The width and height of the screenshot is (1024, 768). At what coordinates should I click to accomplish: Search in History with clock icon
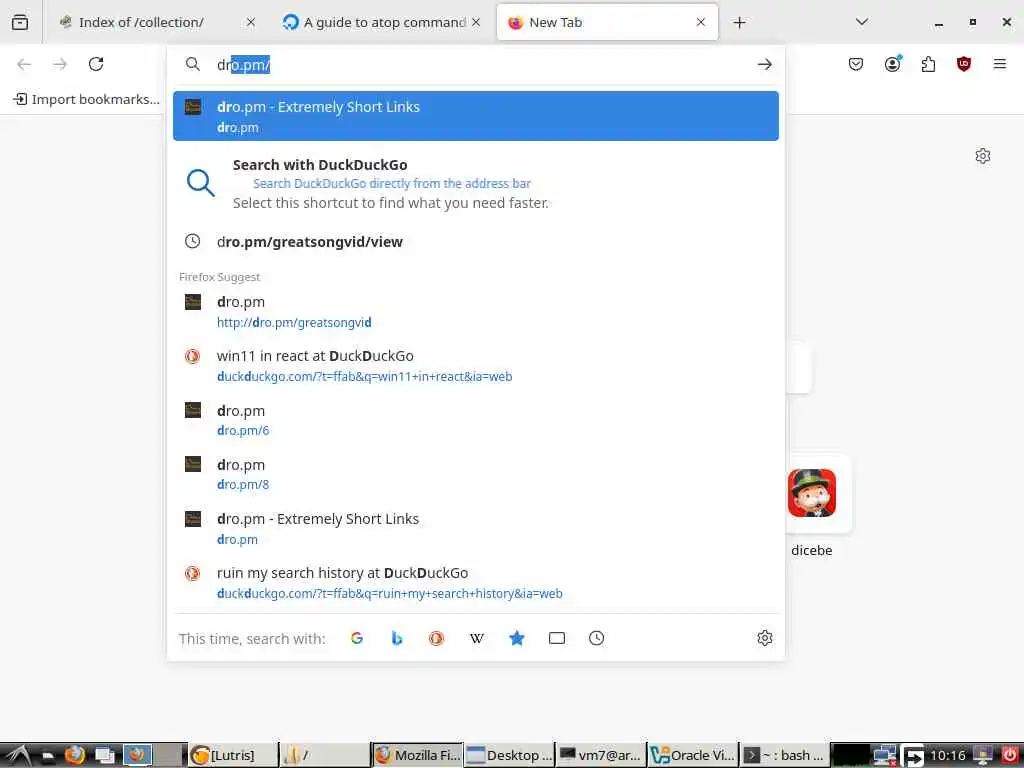pos(596,638)
